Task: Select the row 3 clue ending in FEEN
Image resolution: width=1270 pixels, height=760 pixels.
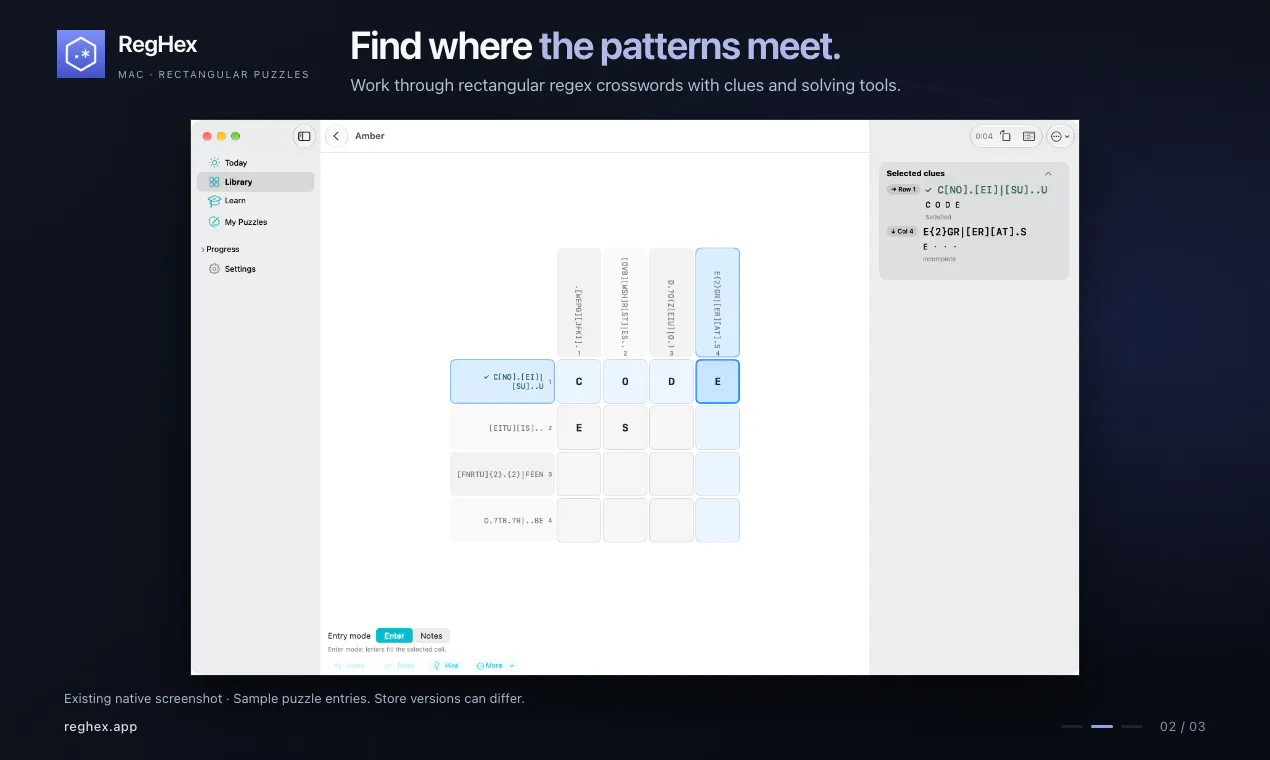Action: coord(502,474)
